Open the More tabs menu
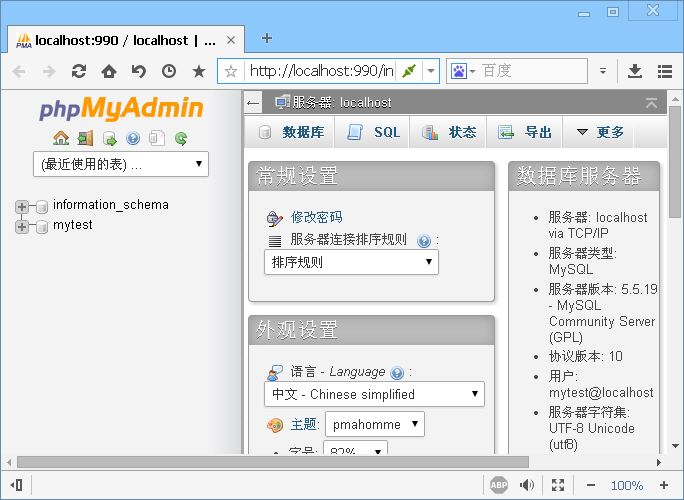Screen dimensions: 684x500 point(598,132)
